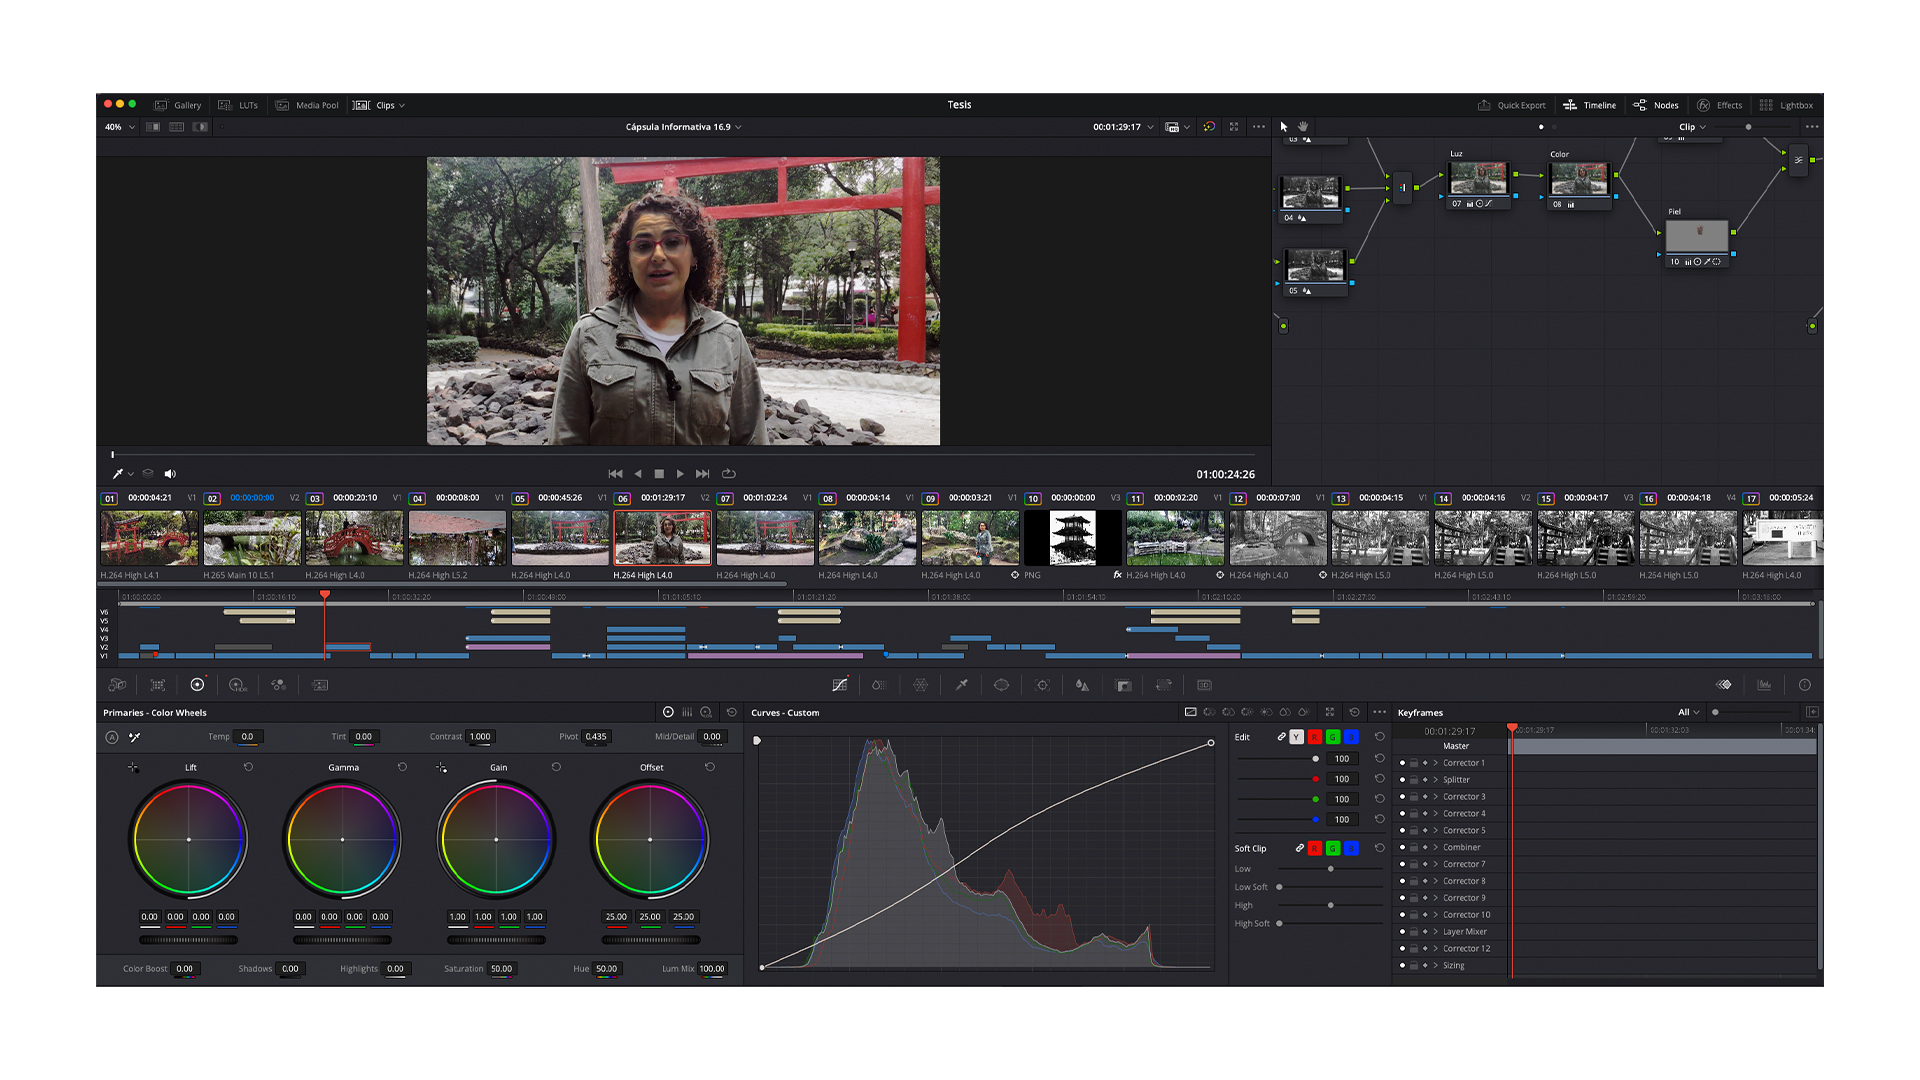Open the RGB Mixer palette
Viewport: 1920px width, 1080px height.
pyautogui.click(x=278, y=685)
